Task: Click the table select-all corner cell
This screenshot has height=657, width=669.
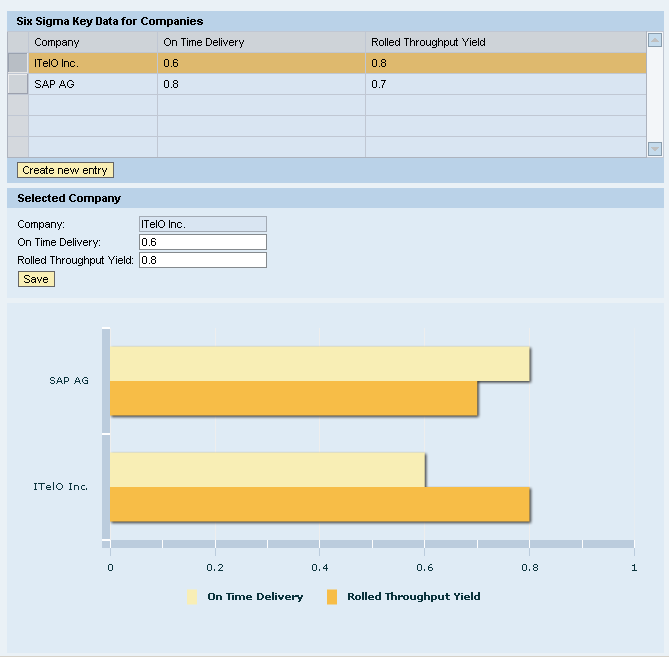Action: click(x=18, y=42)
